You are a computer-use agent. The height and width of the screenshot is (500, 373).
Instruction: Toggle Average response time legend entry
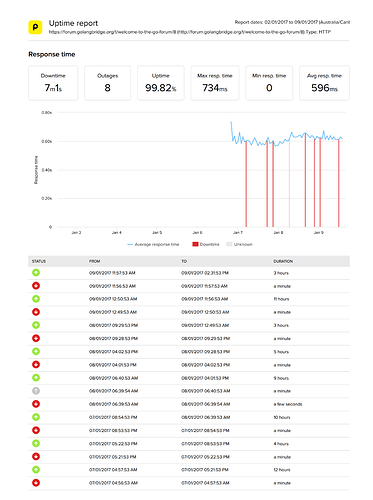[x=153, y=244]
